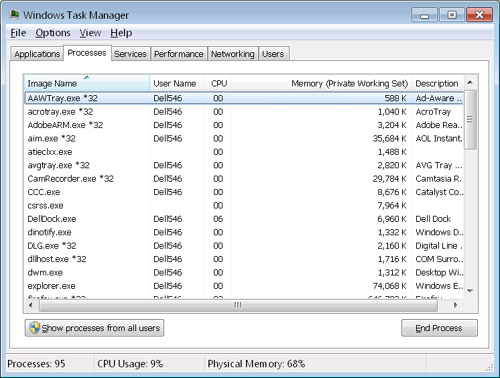The image size is (500, 378).
Task: Sort by the Description column header
Action: click(x=437, y=83)
